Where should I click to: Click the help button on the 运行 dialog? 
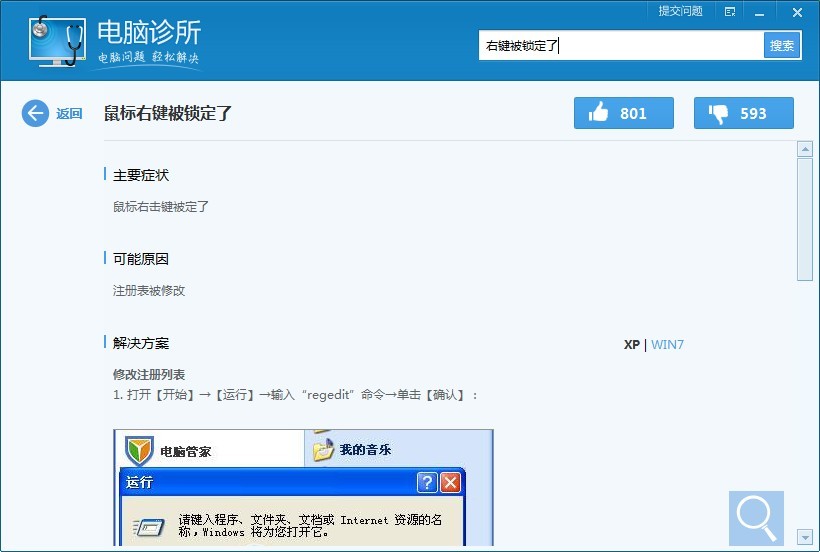[x=427, y=482]
